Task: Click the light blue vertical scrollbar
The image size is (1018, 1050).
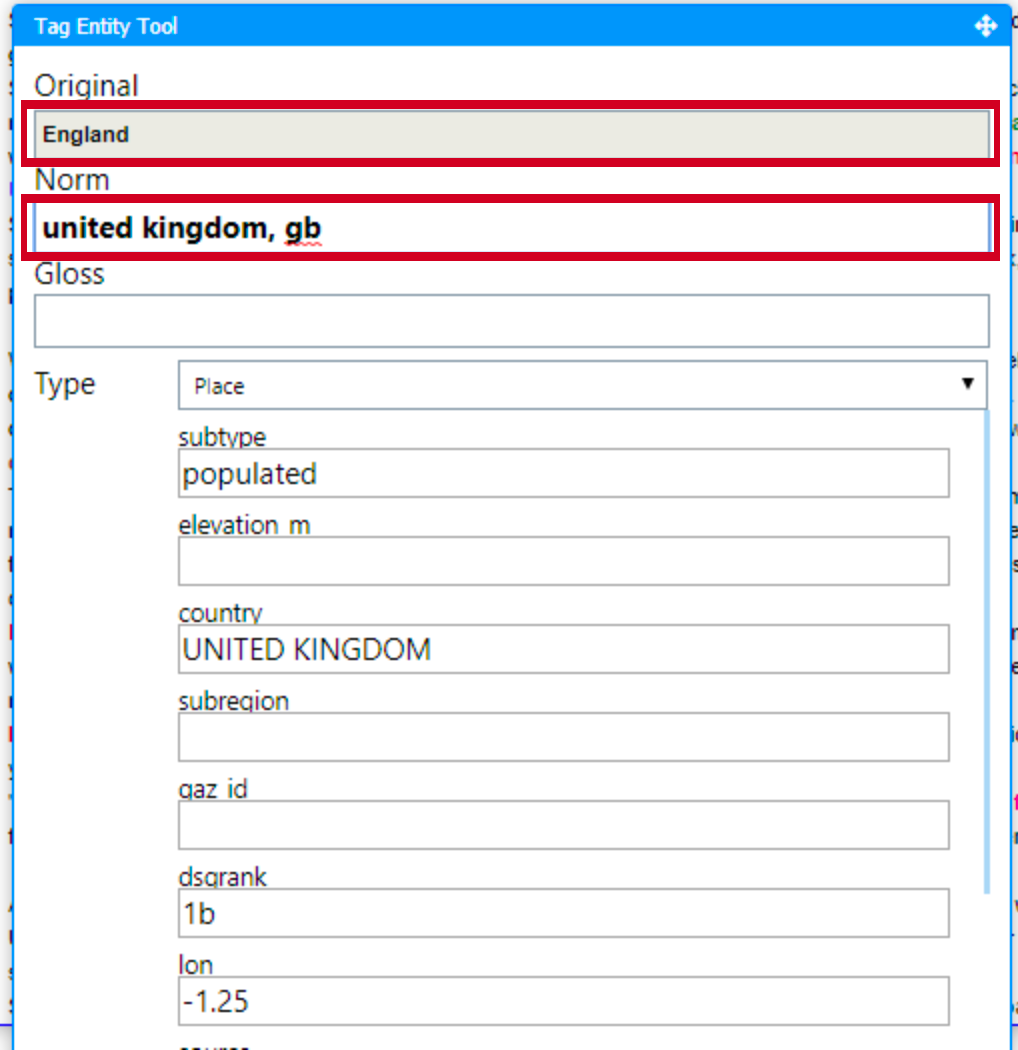Action: [988, 650]
